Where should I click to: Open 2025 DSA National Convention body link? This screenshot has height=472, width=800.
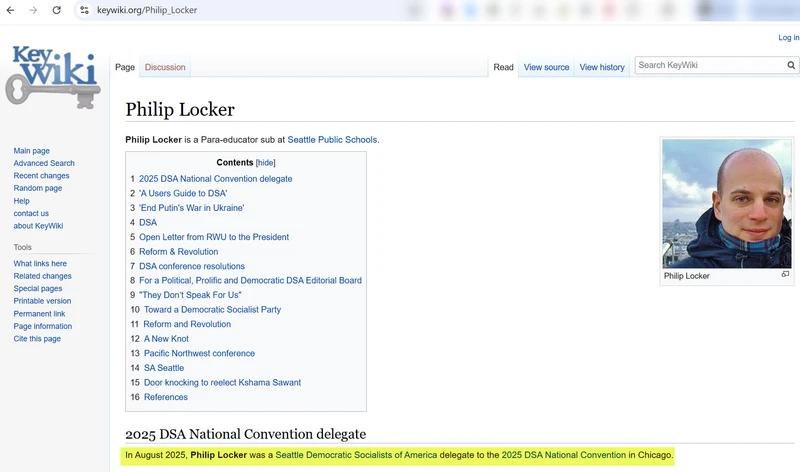pos(564,455)
